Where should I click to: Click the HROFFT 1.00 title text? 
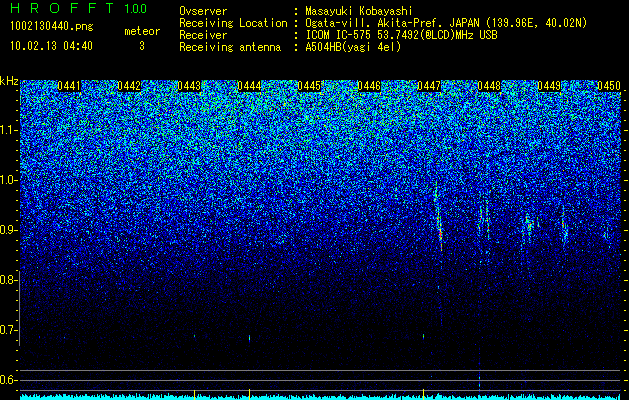click(x=79, y=8)
